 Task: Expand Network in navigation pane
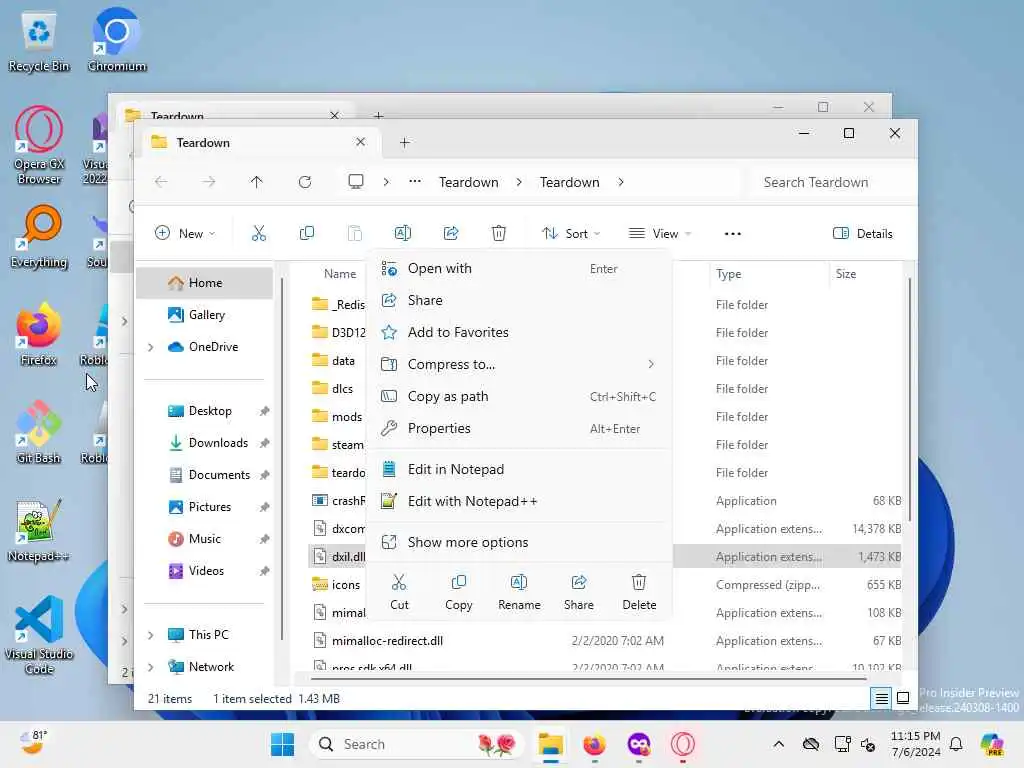[x=151, y=667]
